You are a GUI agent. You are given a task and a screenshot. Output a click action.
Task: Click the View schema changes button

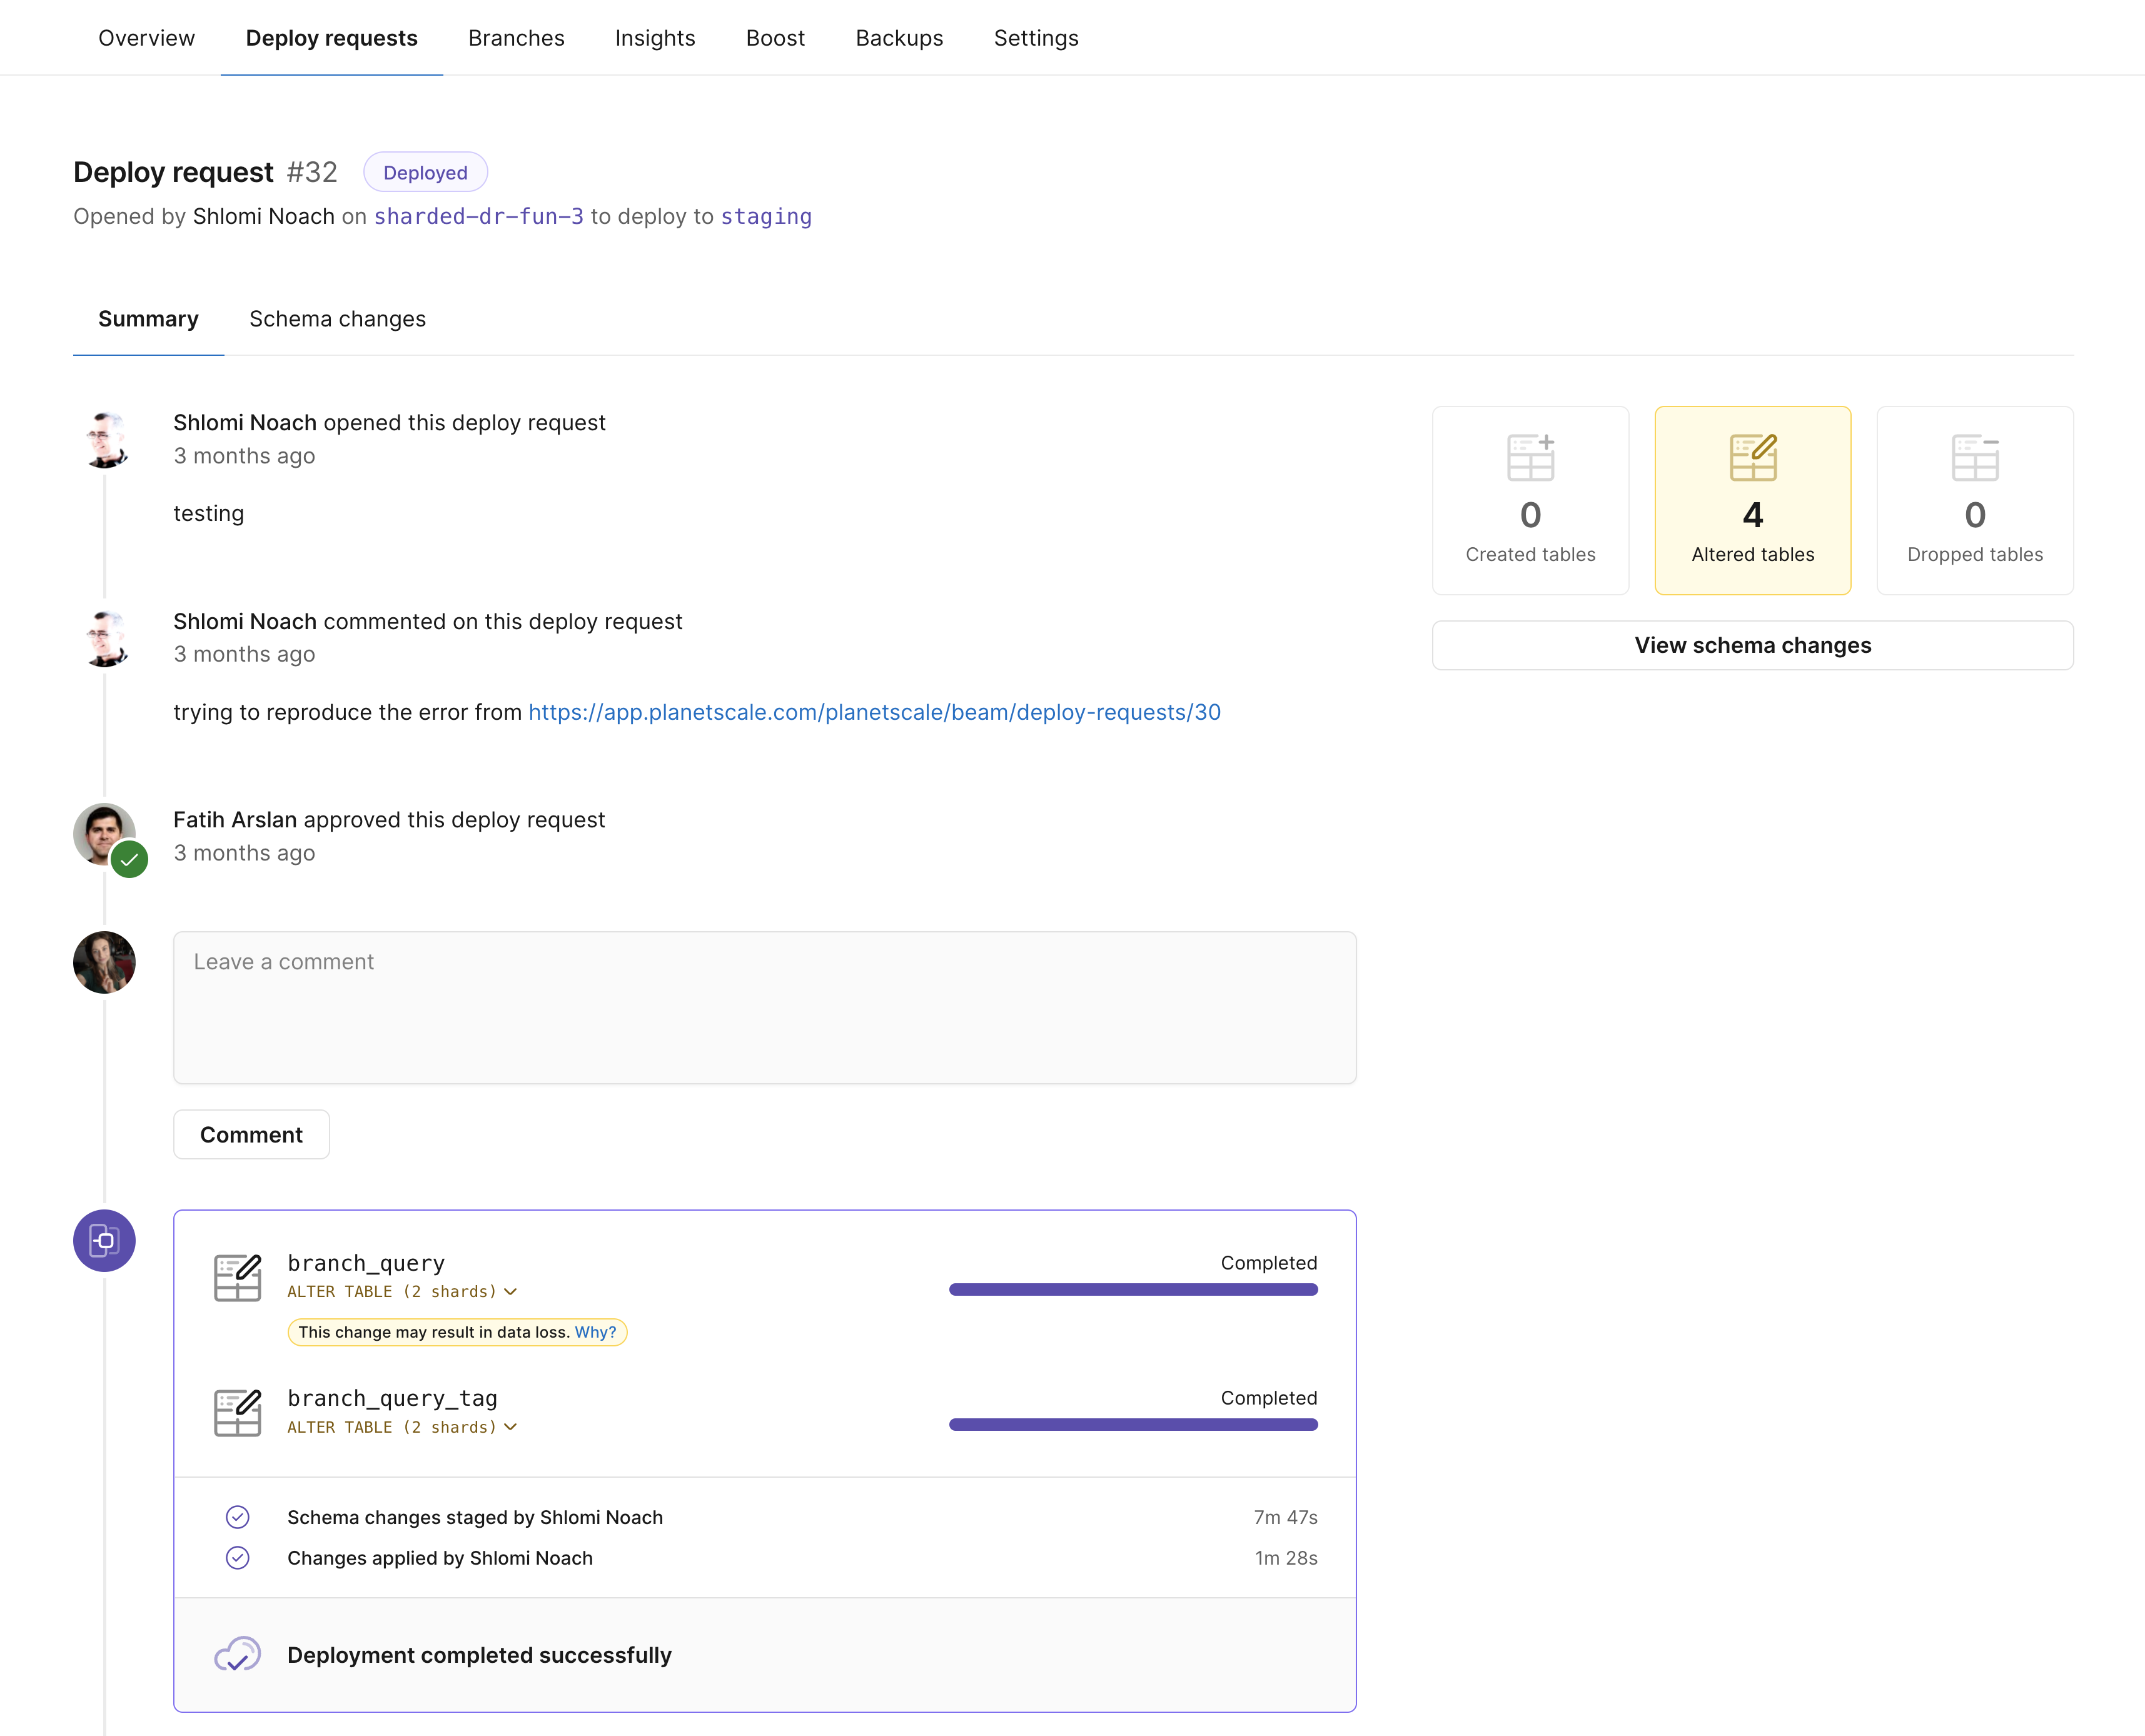(1752, 645)
